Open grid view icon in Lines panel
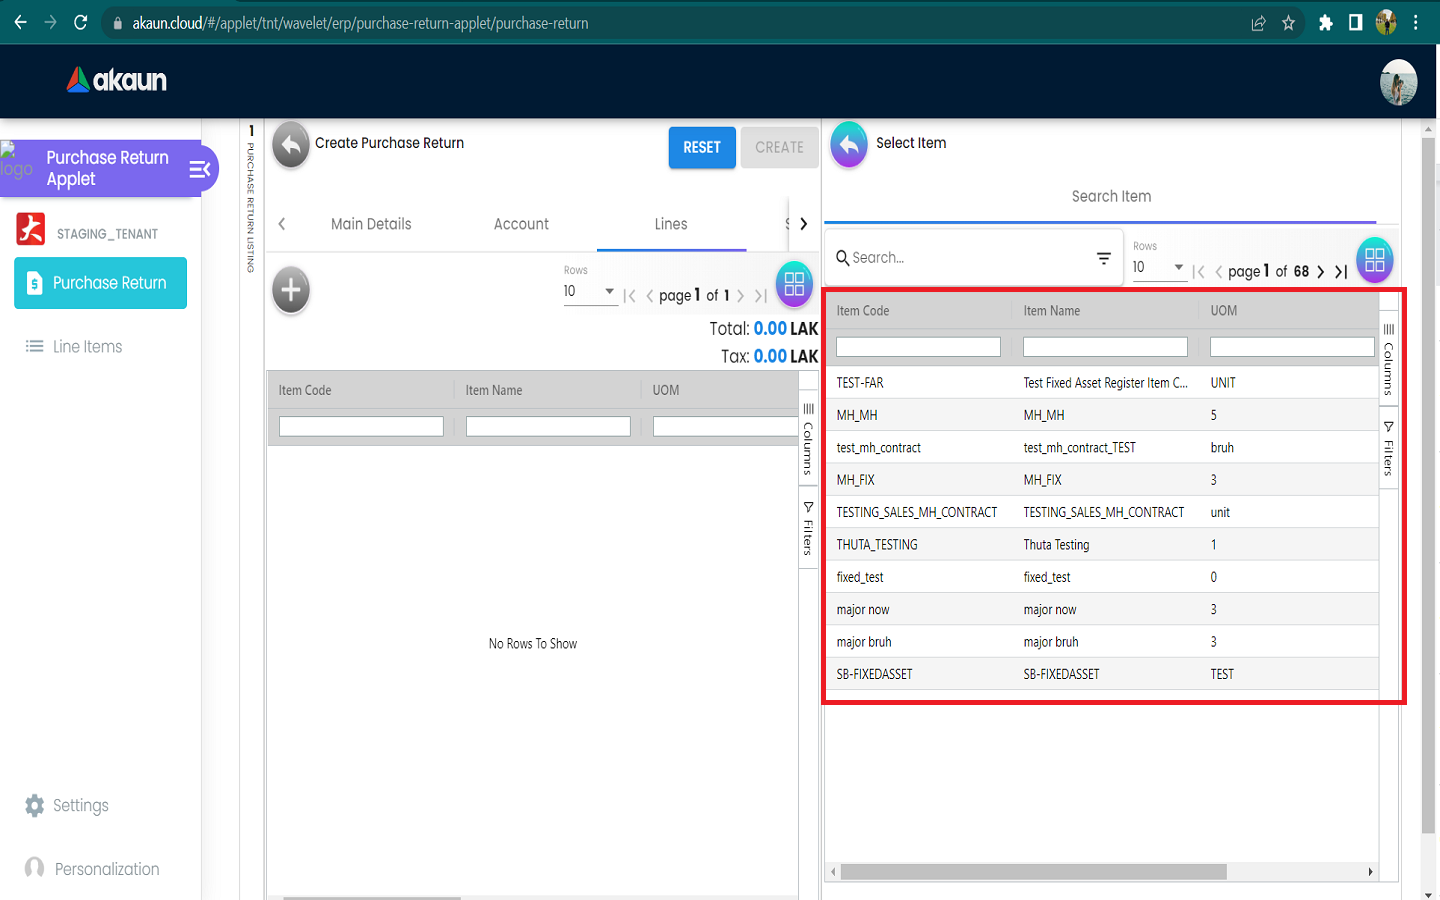This screenshot has width=1440, height=900. click(x=794, y=284)
